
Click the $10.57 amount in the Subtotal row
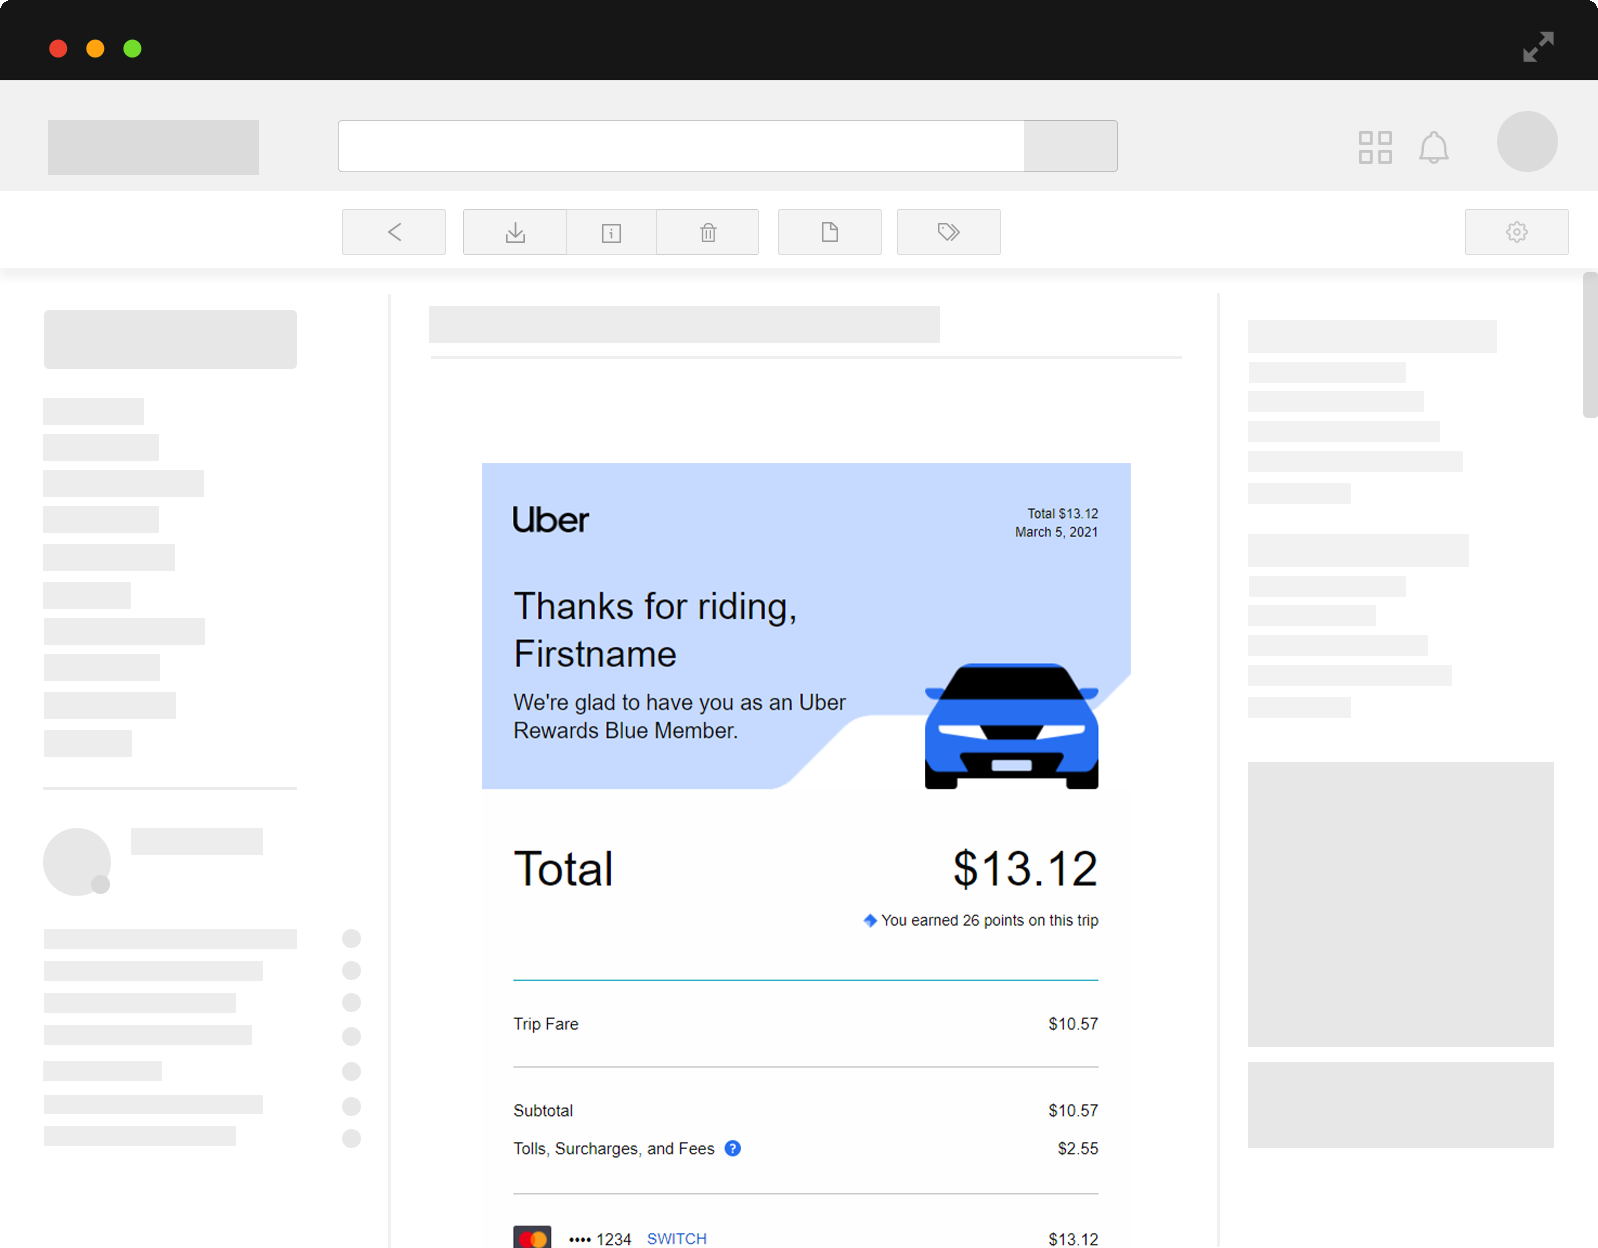click(1073, 1111)
